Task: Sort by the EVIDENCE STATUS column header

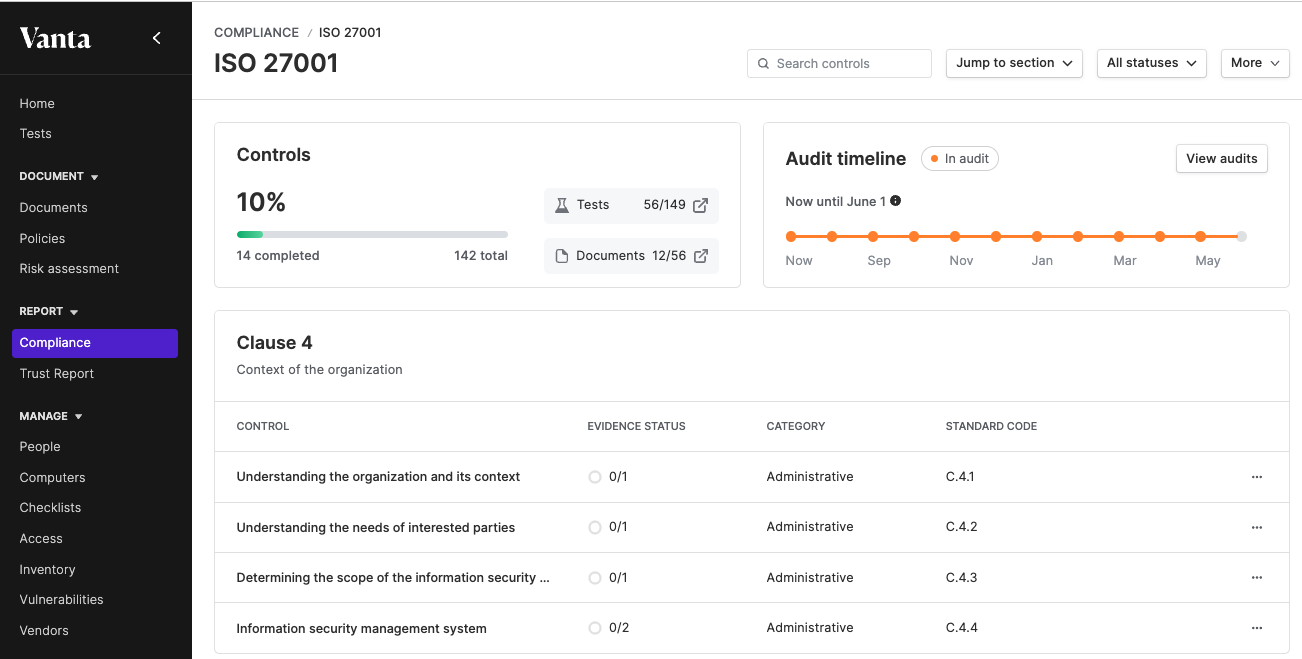Action: click(x=636, y=426)
